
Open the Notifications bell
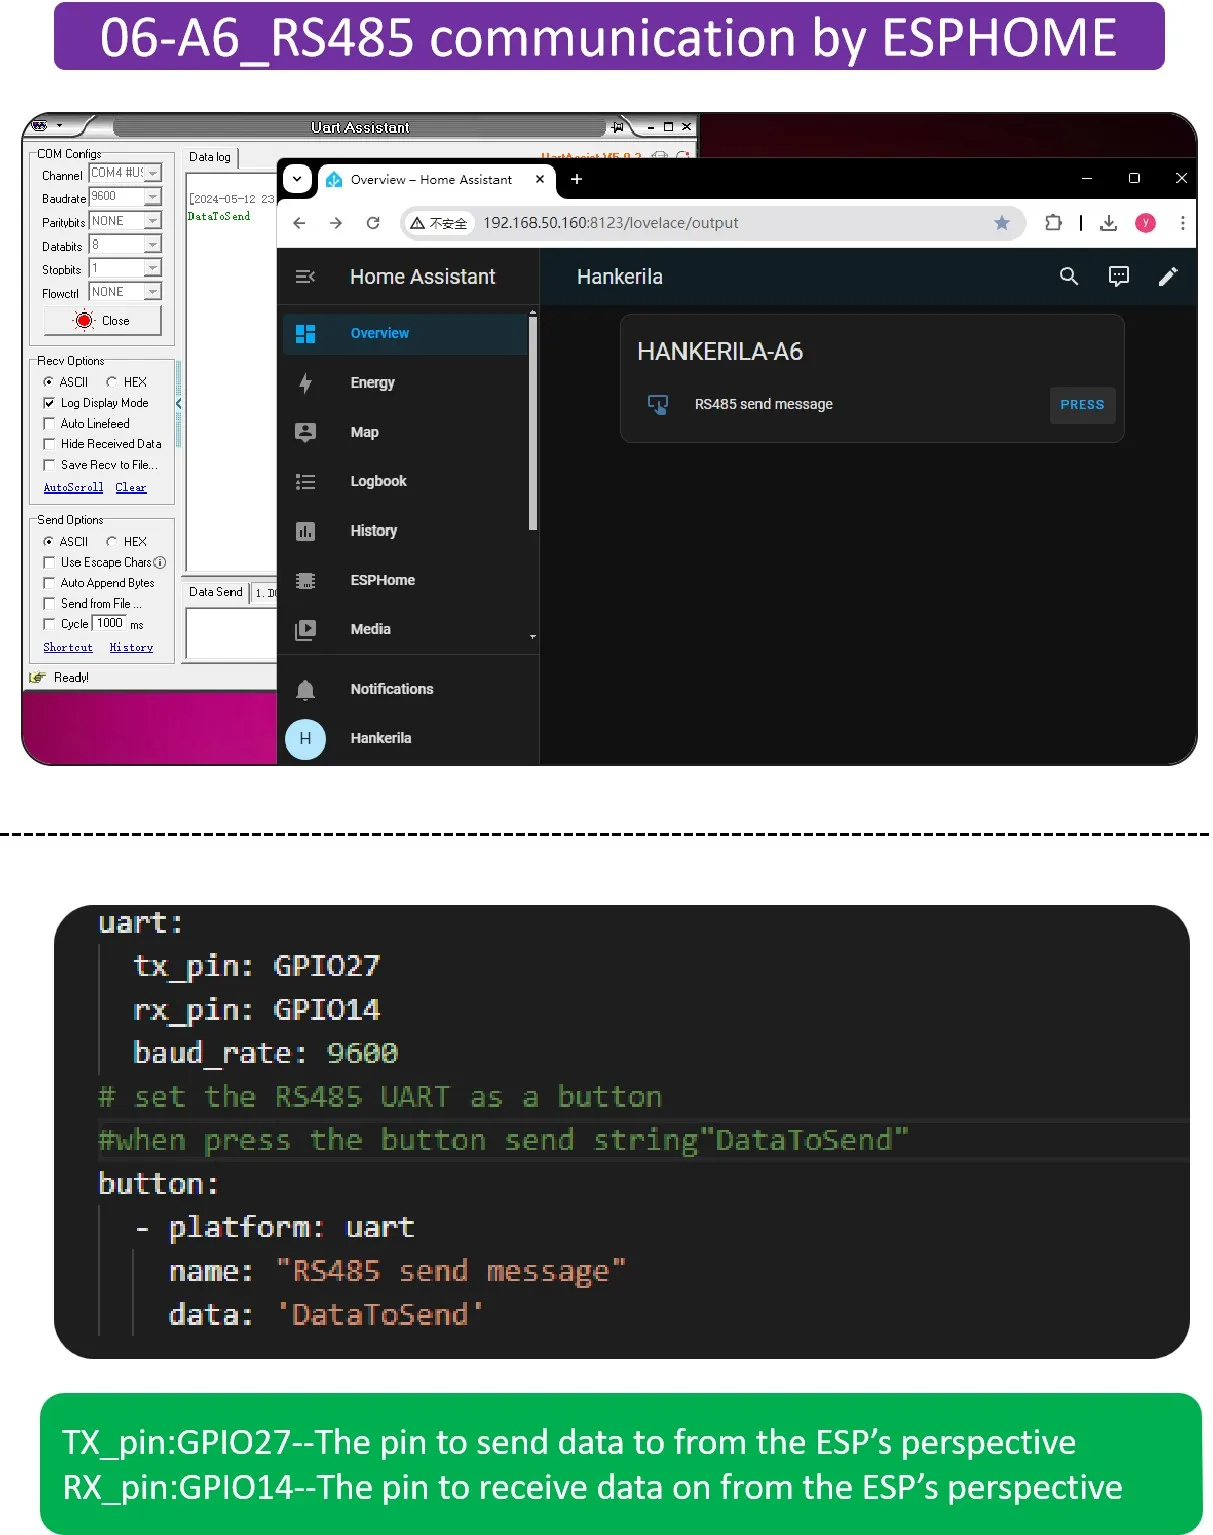coord(306,689)
